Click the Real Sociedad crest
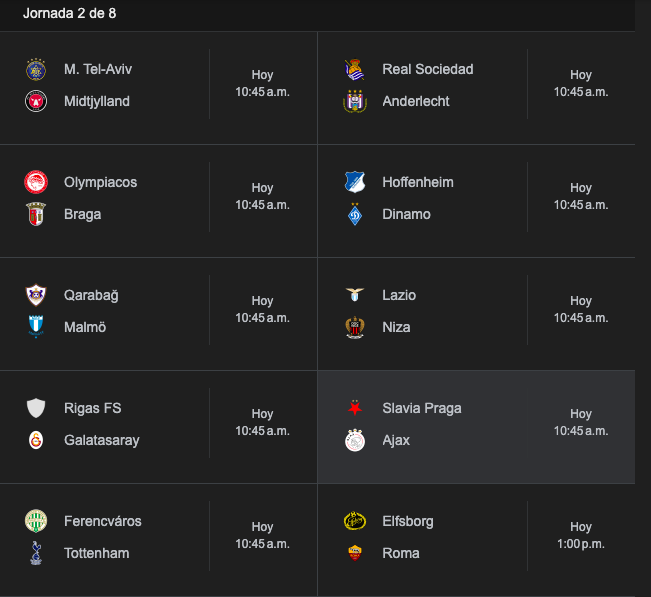651x597 pixels. [355, 69]
